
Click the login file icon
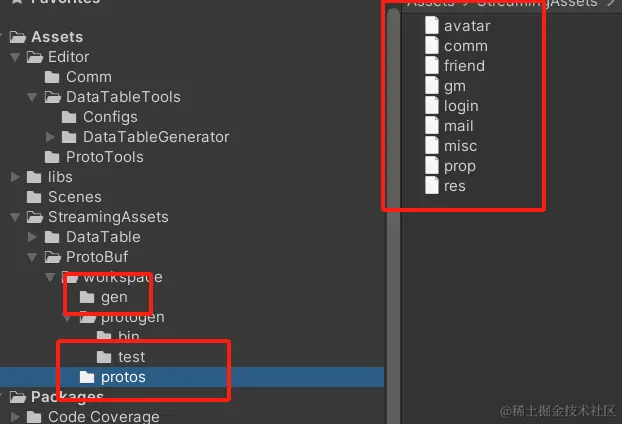[x=432, y=106]
